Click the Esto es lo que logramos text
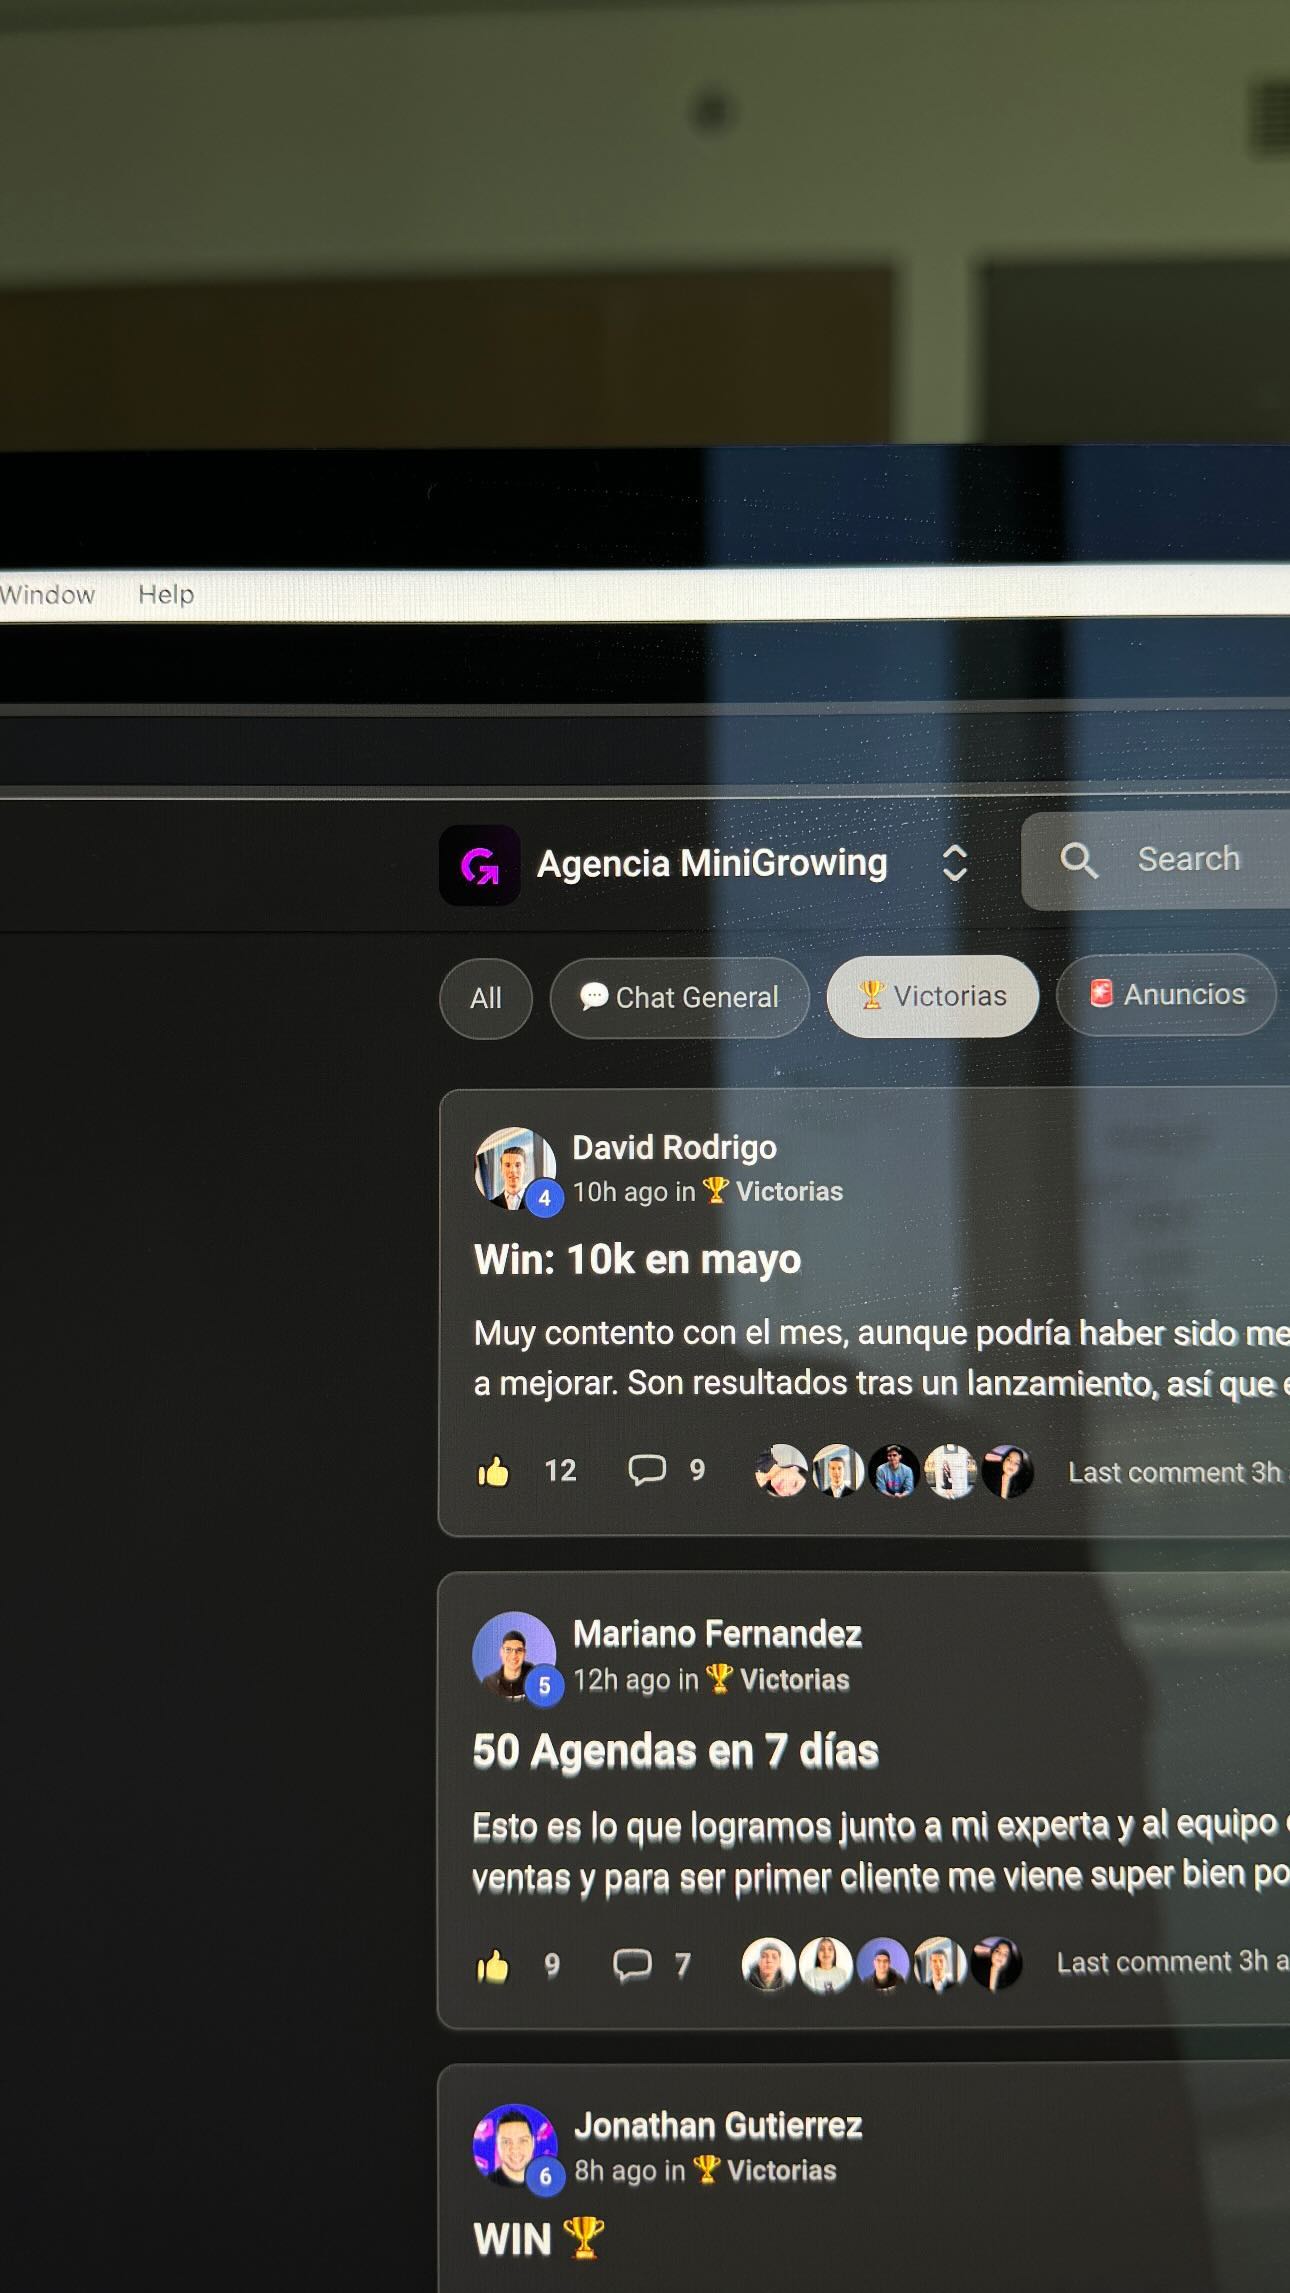 [x=881, y=1850]
